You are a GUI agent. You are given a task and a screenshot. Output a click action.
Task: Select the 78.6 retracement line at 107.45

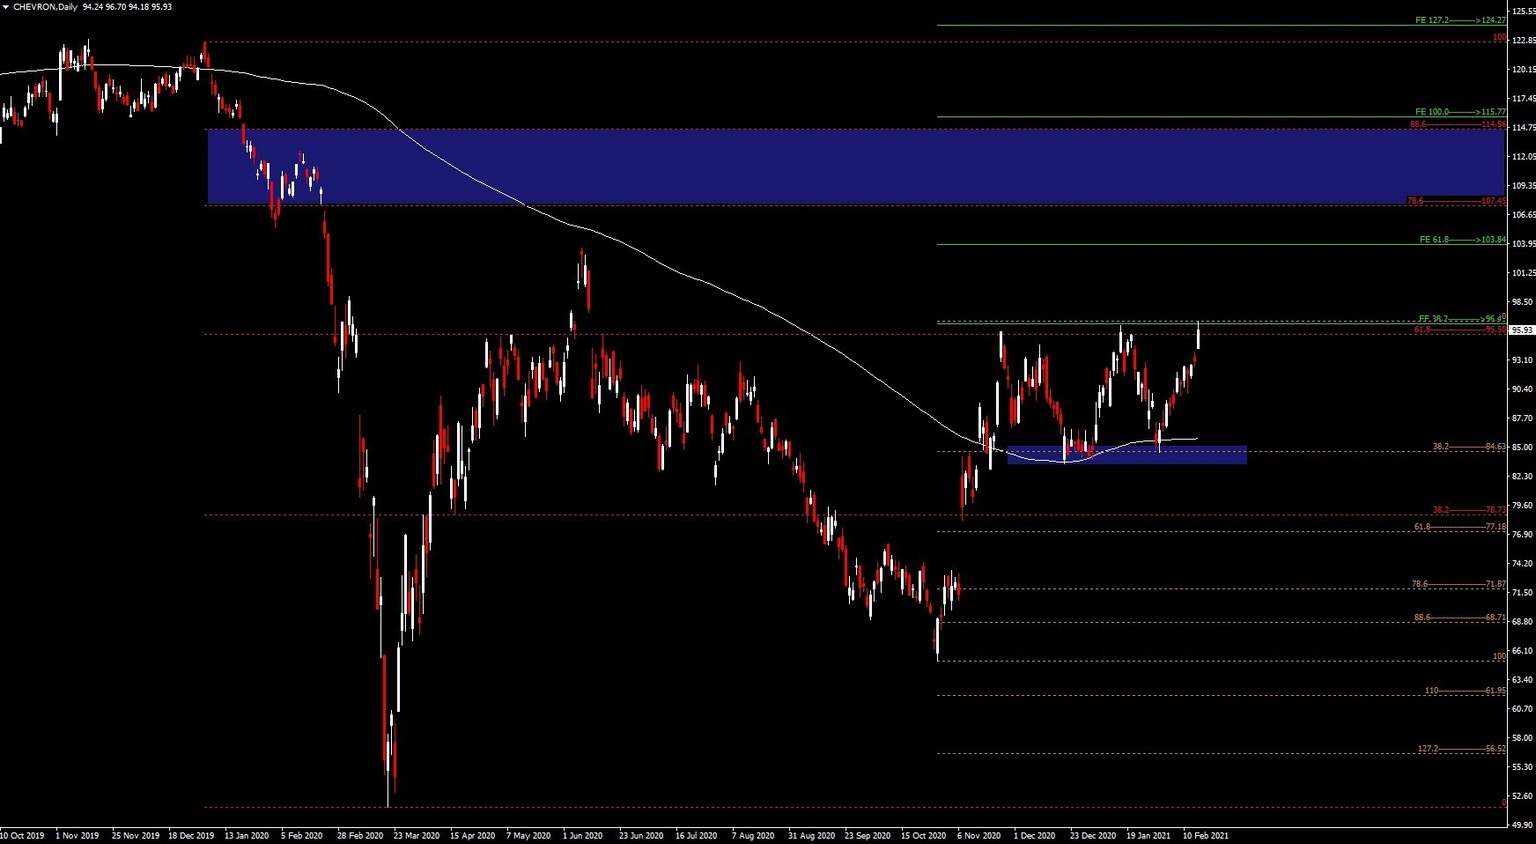pyautogui.click(x=1416, y=202)
